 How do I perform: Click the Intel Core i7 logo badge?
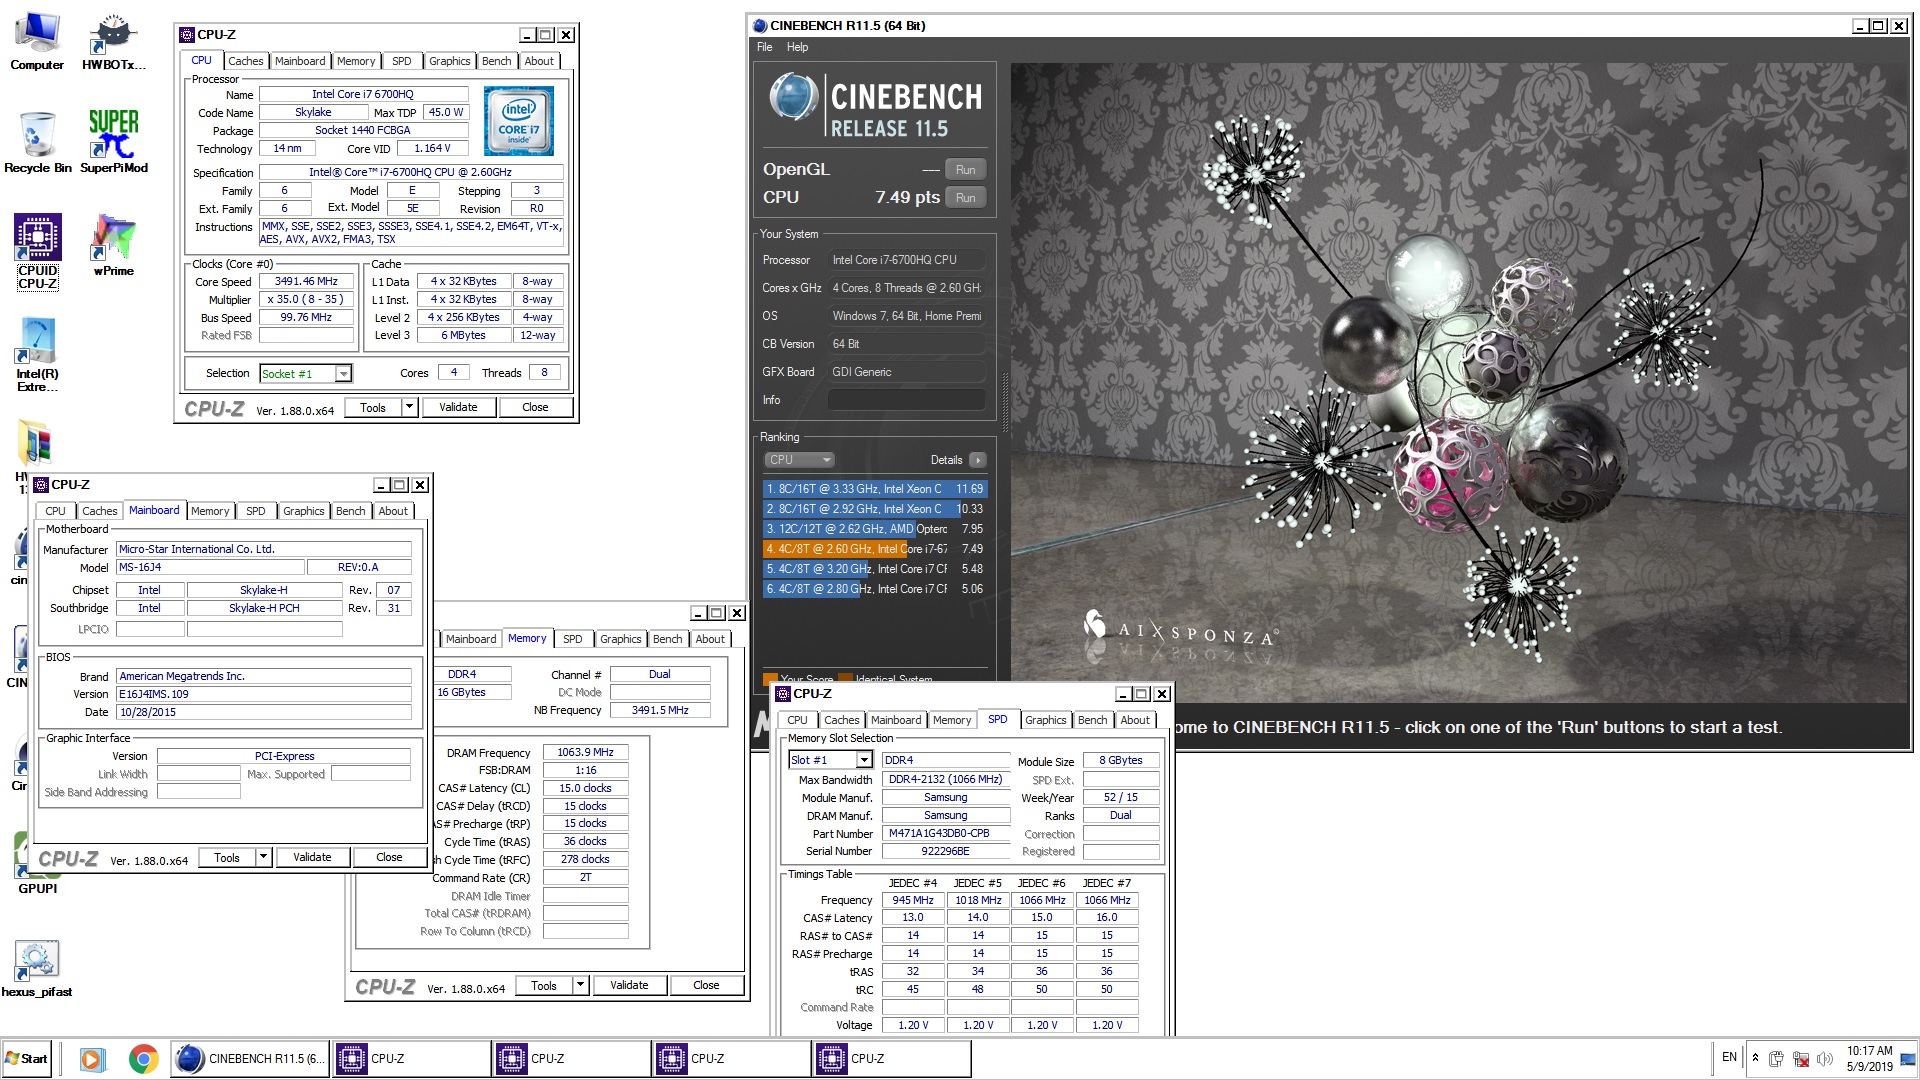pos(518,122)
